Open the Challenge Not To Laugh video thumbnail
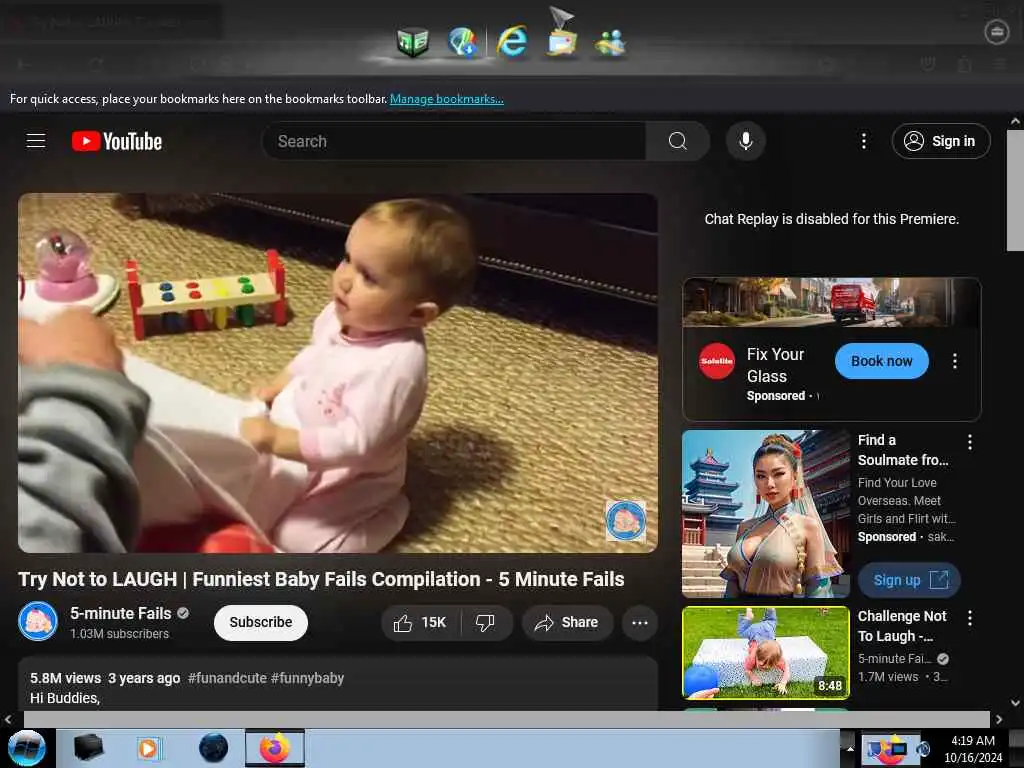The width and height of the screenshot is (1024, 768). click(765, 652)
